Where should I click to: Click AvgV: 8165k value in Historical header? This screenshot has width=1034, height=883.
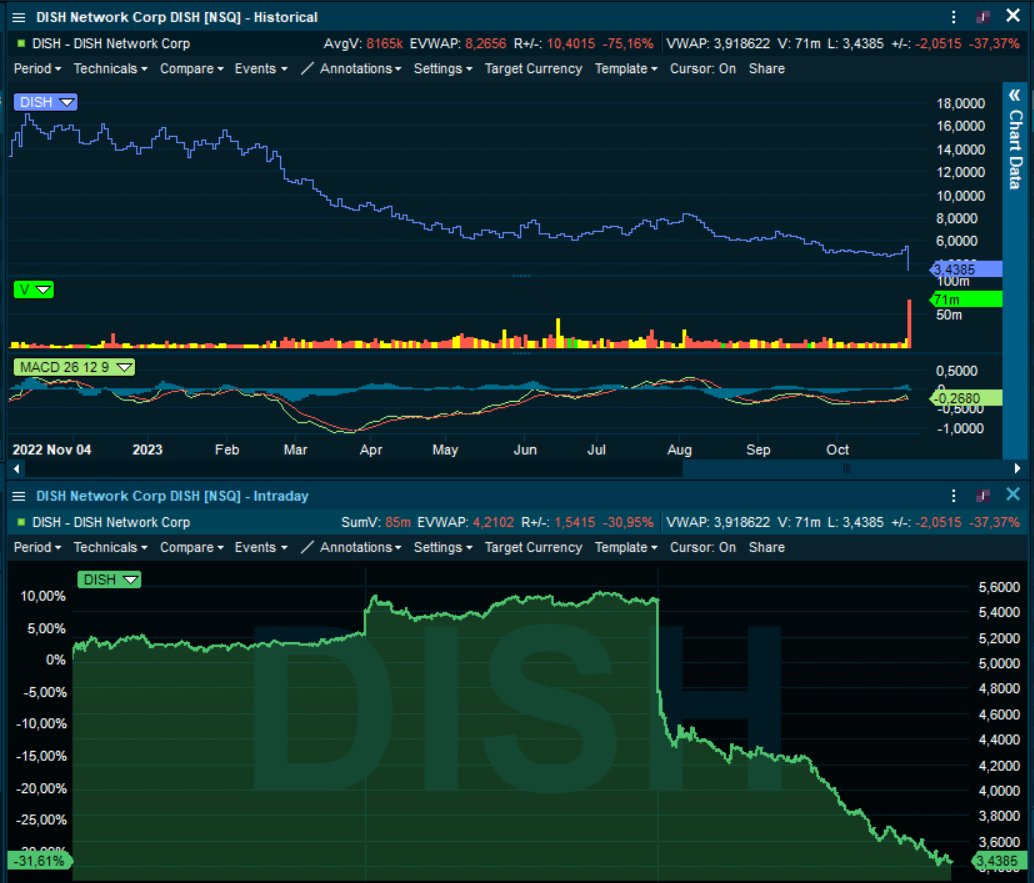[x=363, y=44]
